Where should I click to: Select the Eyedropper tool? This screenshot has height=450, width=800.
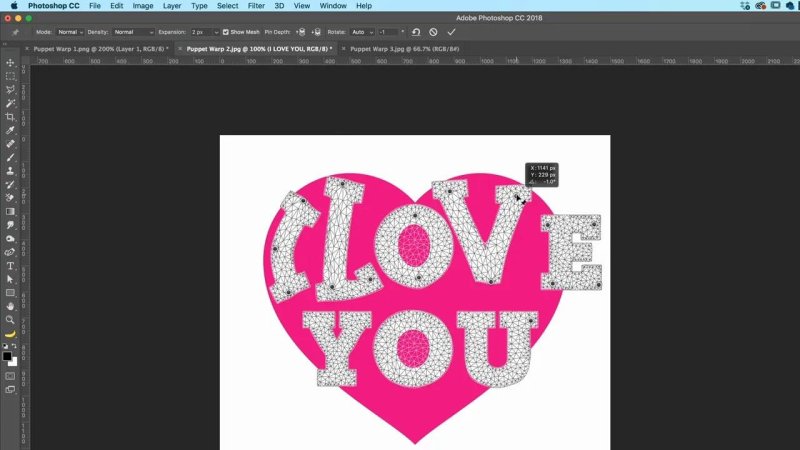pyautogui.click(x=10, y=130)
